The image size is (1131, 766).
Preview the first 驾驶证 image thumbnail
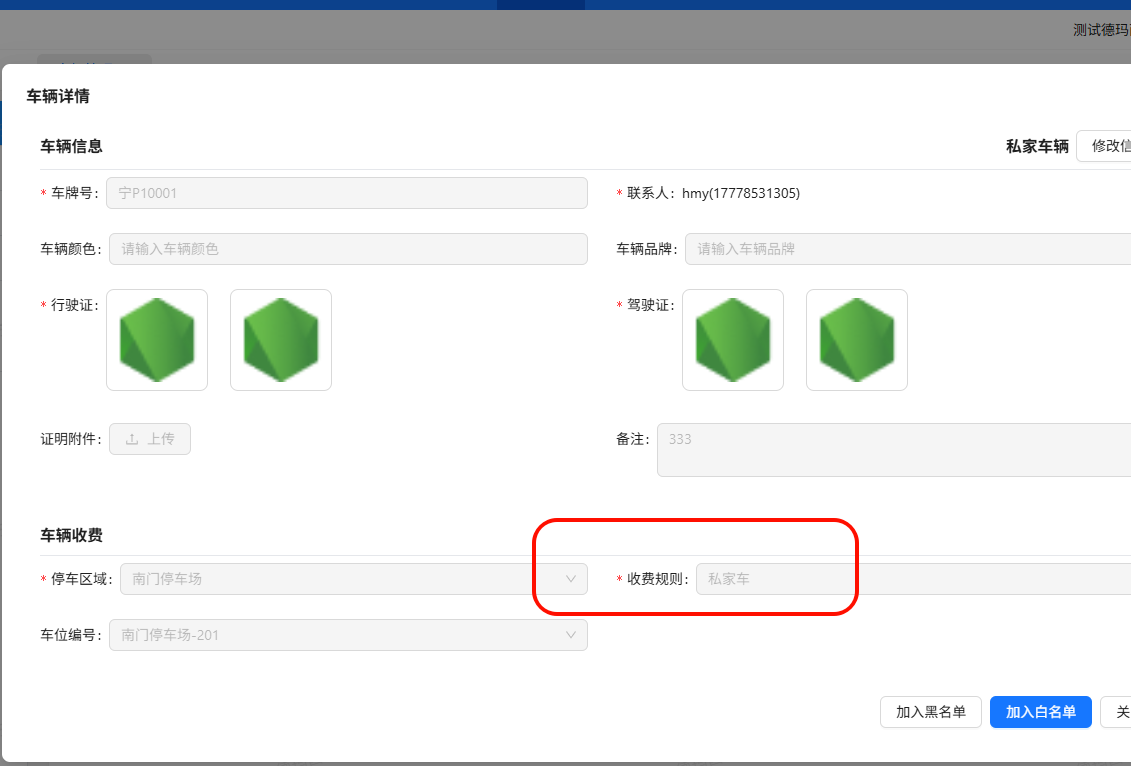733,340
